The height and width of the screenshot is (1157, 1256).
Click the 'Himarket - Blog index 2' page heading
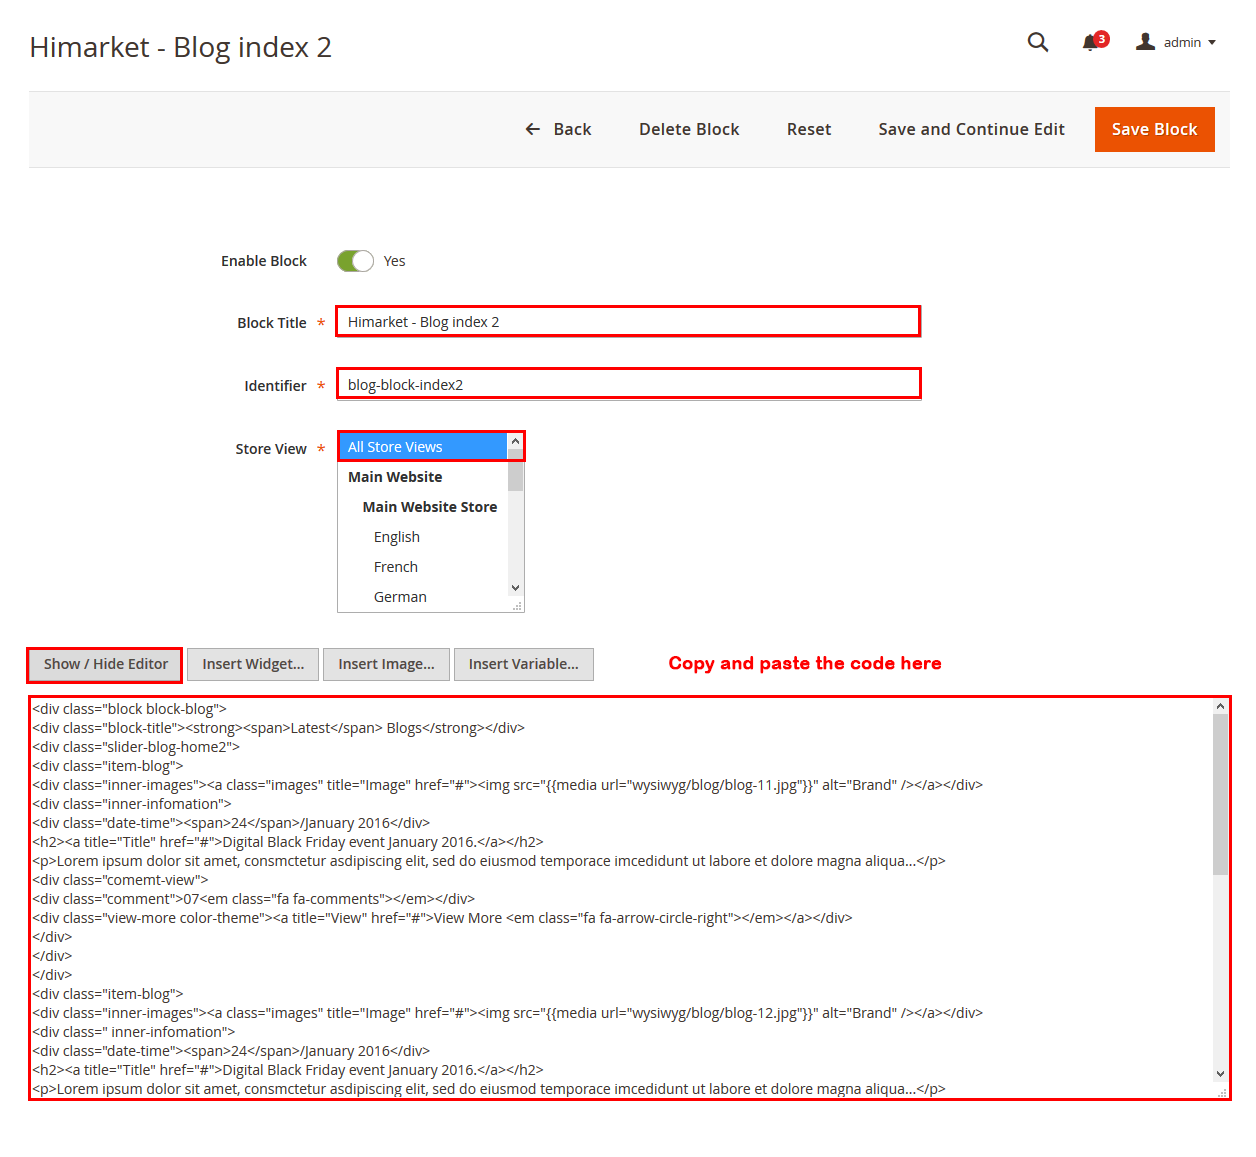pyautogui.click(x=181, y=47)
